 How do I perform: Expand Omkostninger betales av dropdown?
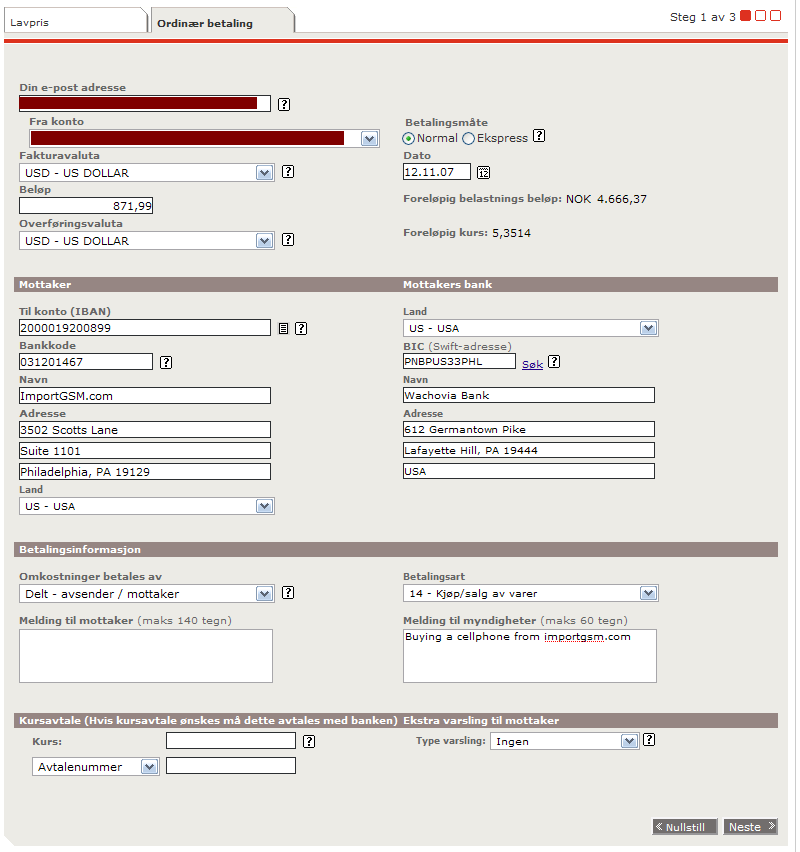tap(265, 594)
